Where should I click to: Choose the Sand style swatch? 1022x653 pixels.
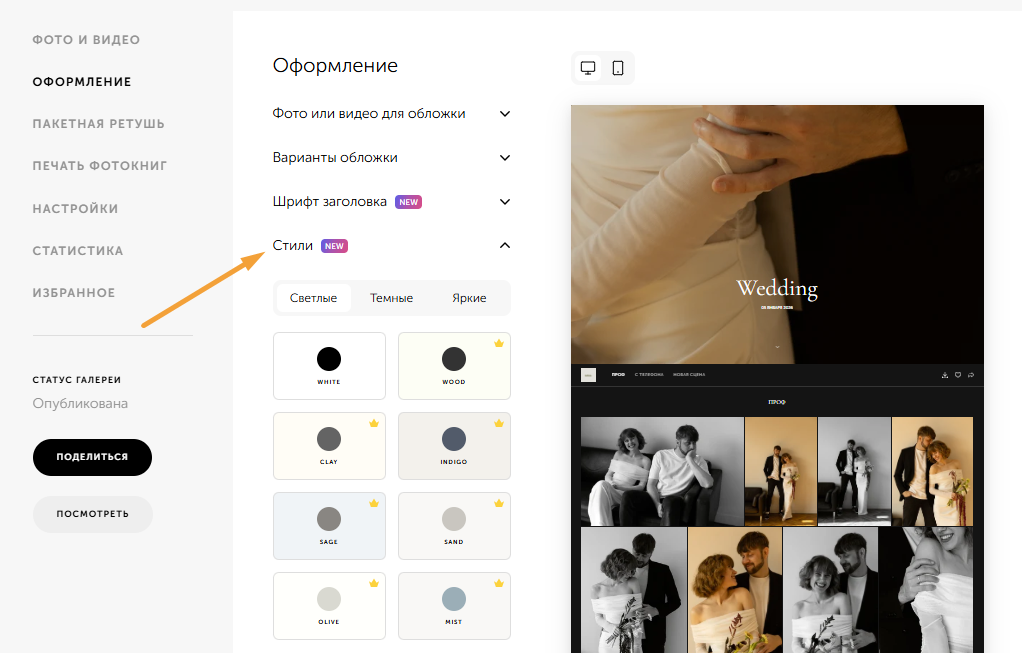click(x=454, y=526)
